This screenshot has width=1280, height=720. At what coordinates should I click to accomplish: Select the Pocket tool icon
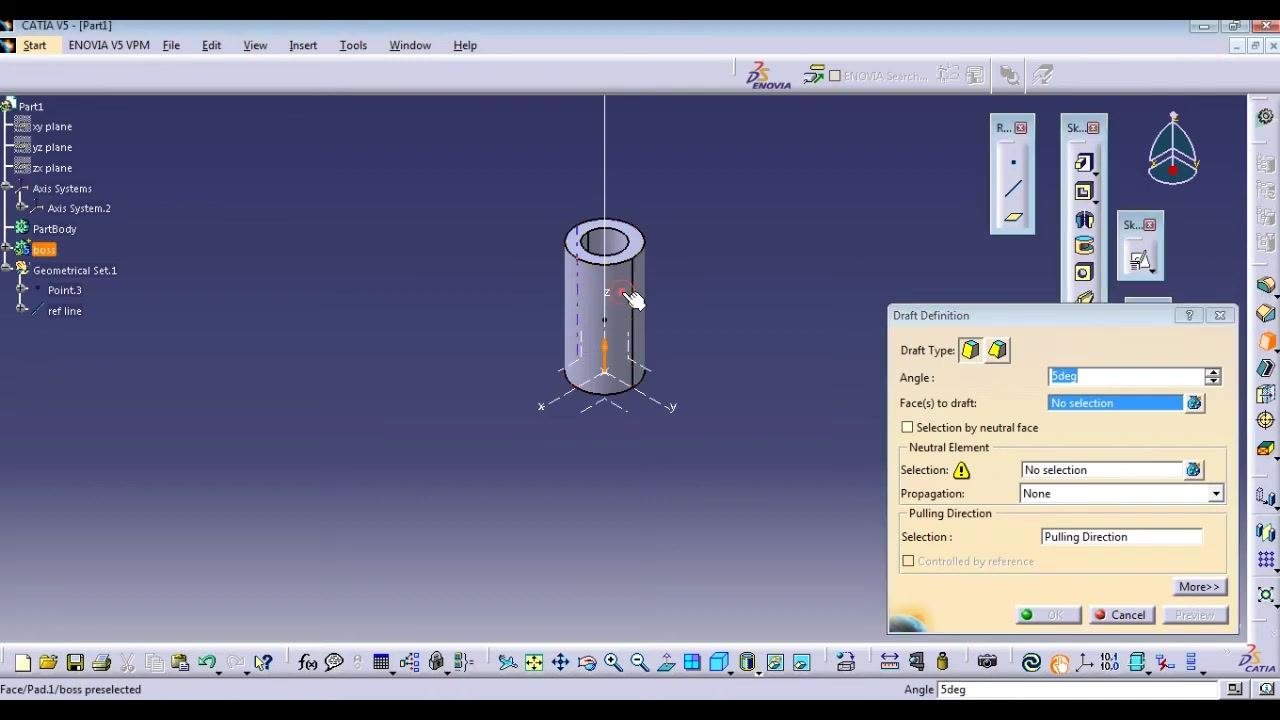(x=1084, y=191)
